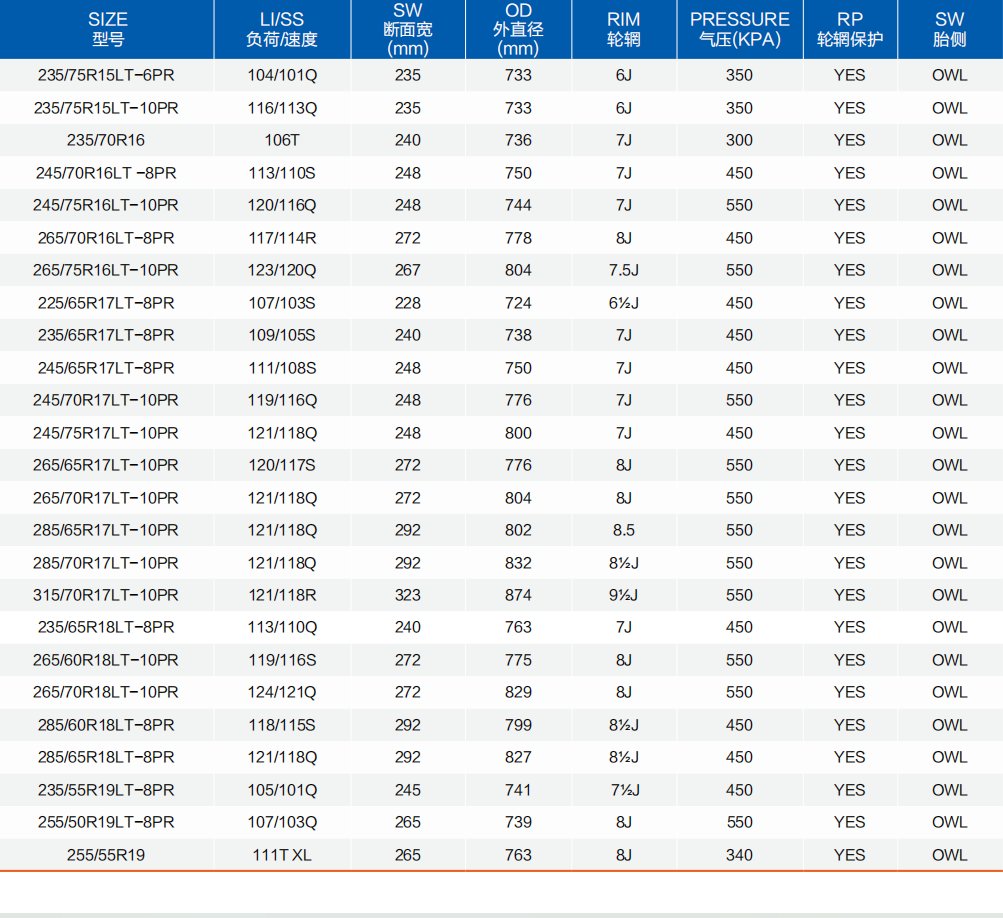Click the 255/55R19 size cell
The image size is (1003, 918).
106,855
